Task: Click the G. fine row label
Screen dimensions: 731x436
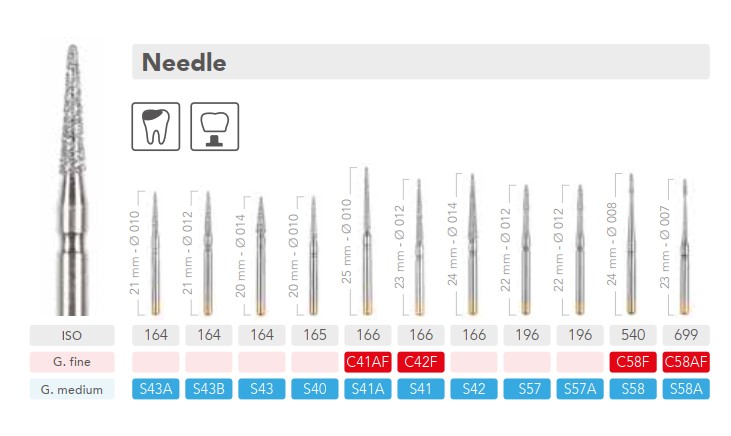Action: point(72,362)
